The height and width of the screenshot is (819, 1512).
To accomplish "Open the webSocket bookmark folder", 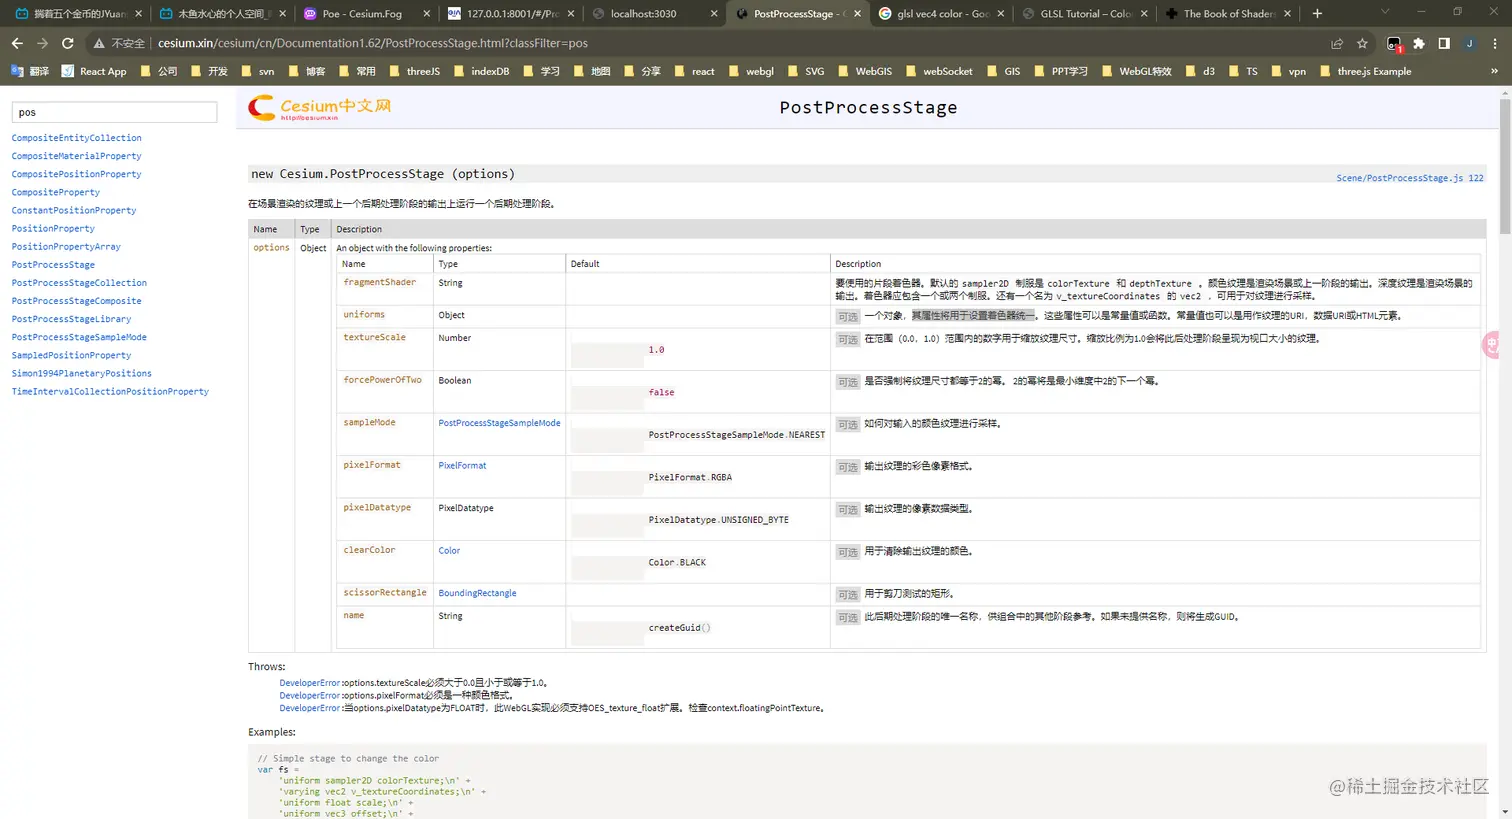I will coord(938,71).
